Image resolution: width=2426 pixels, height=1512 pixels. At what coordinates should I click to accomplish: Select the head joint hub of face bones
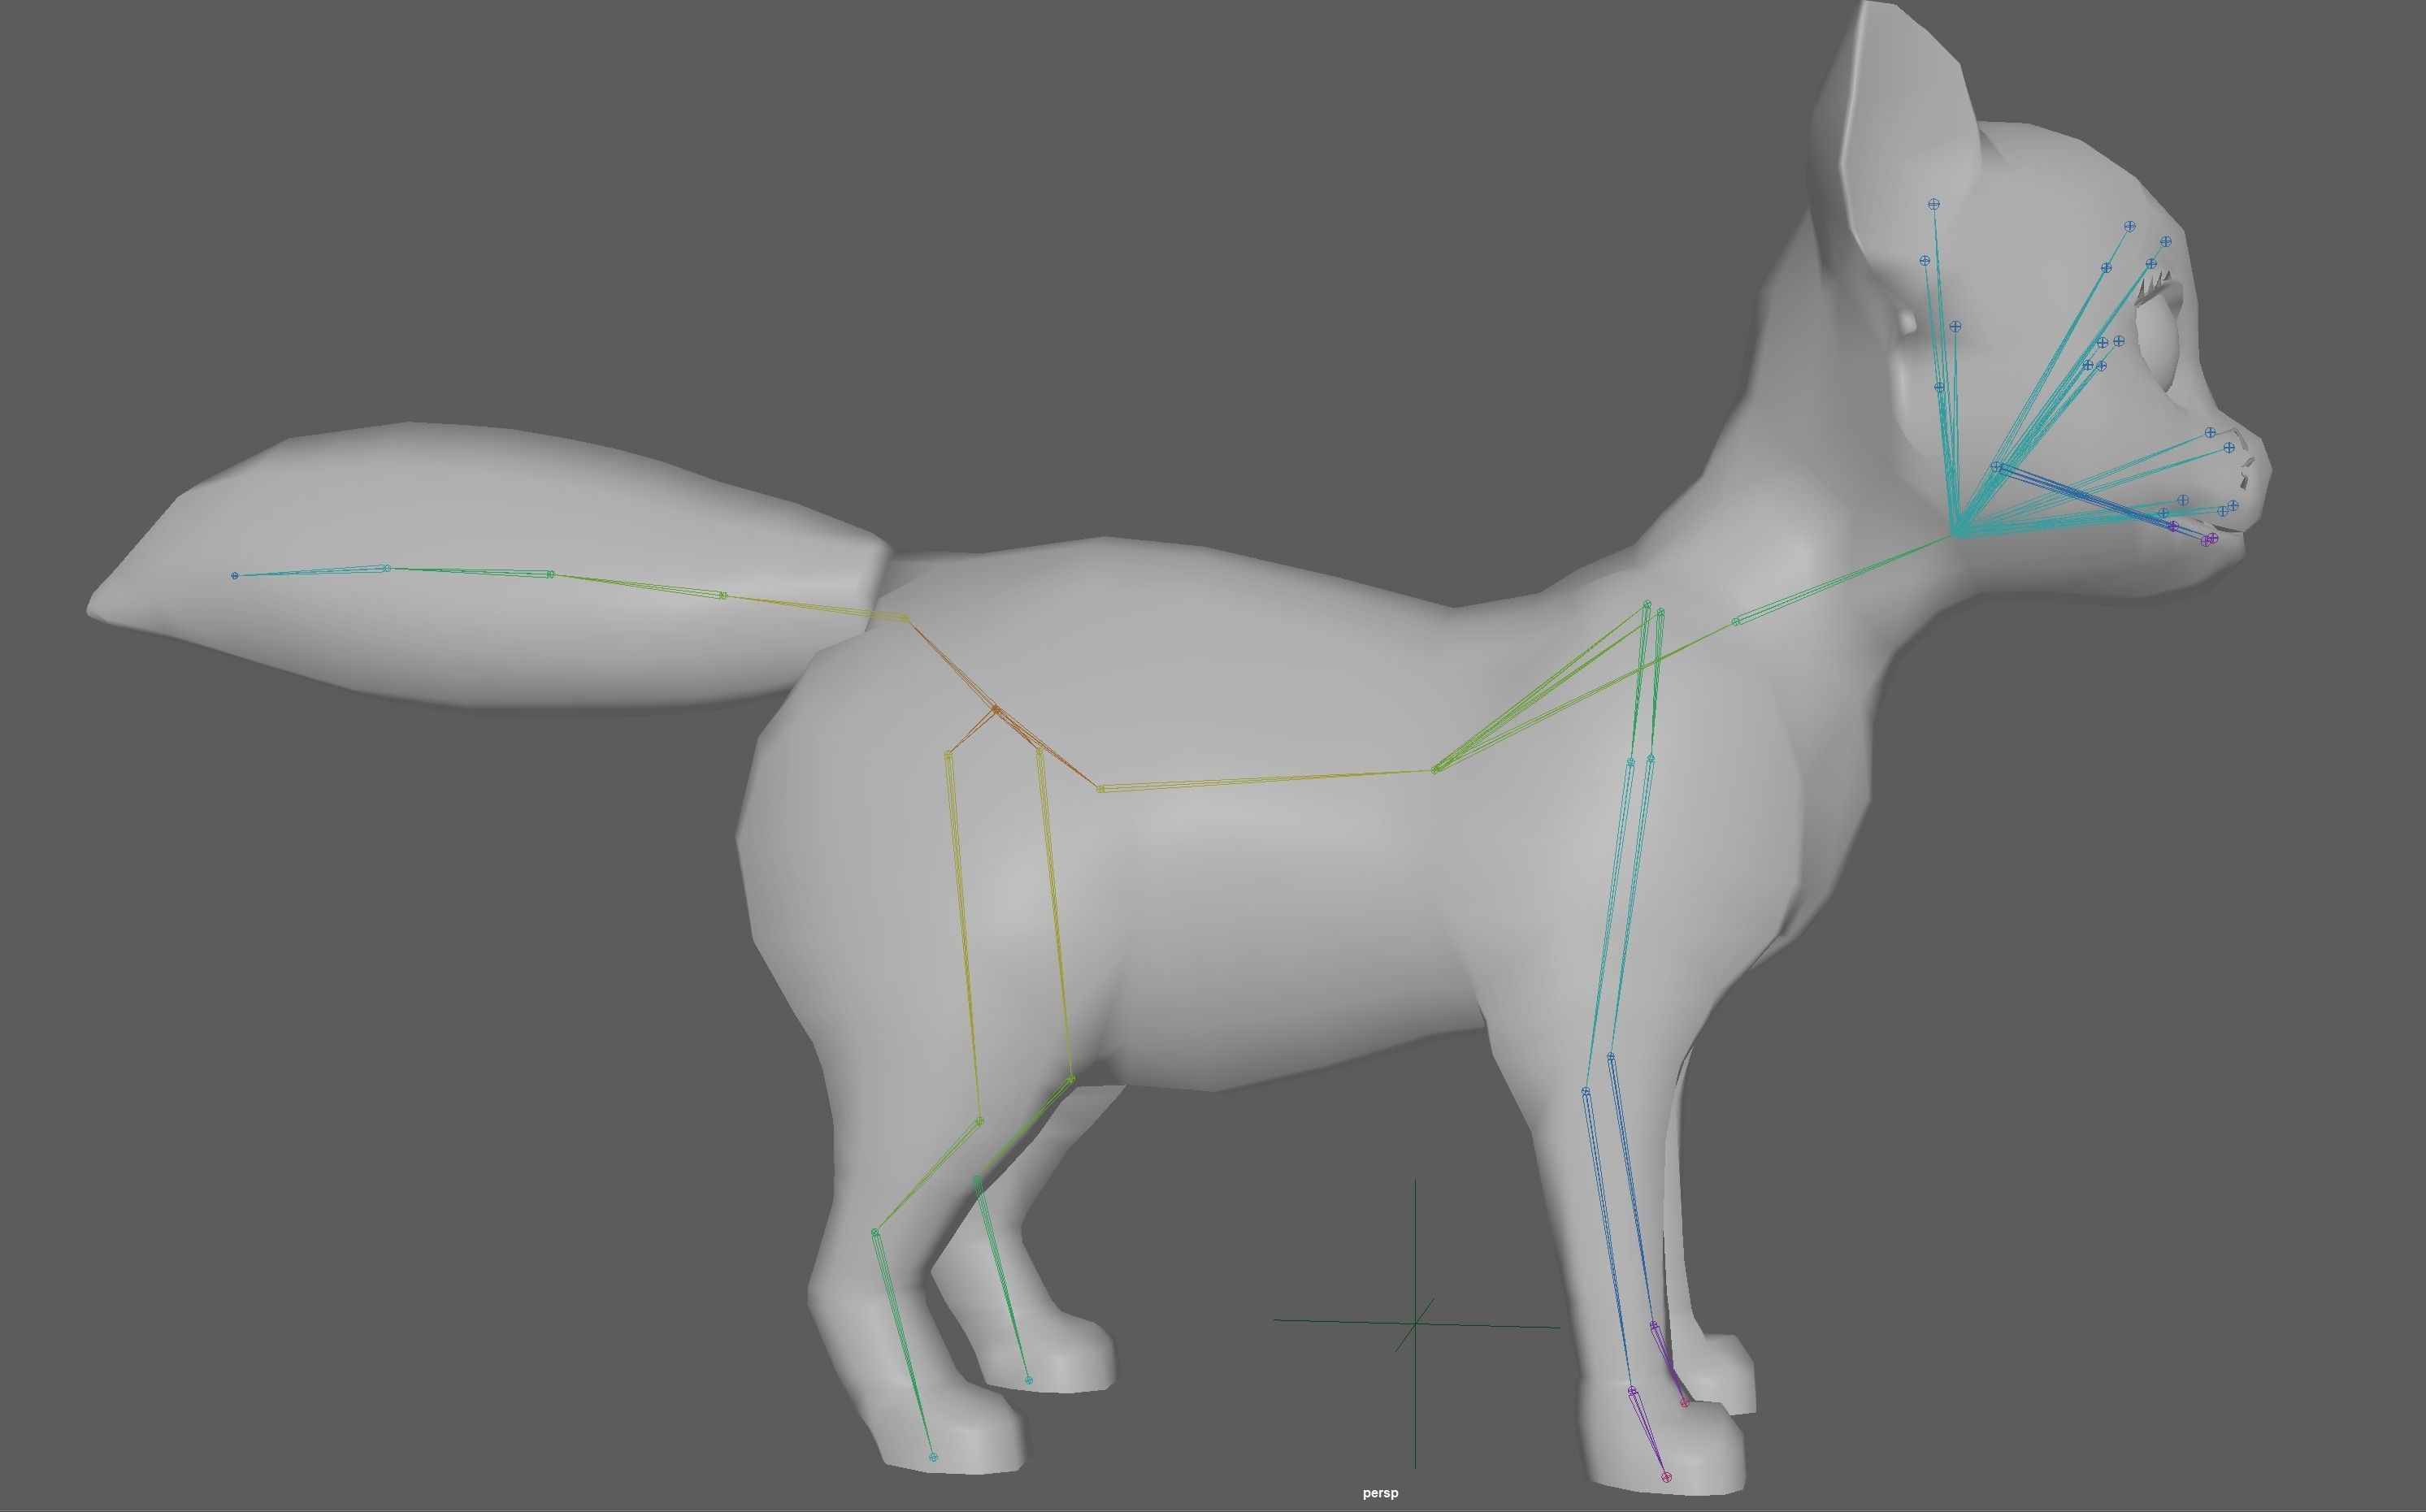point(1957,533)
